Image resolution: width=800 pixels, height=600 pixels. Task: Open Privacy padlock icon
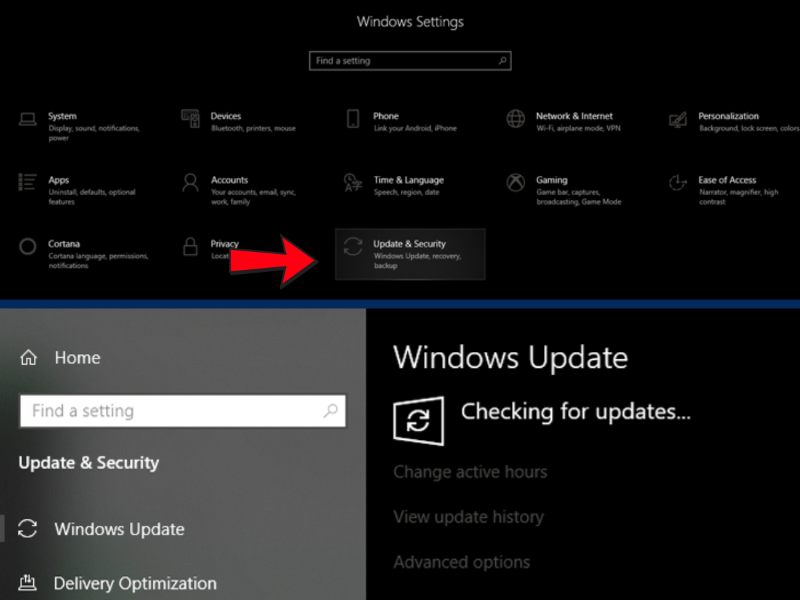pos(190,246)
